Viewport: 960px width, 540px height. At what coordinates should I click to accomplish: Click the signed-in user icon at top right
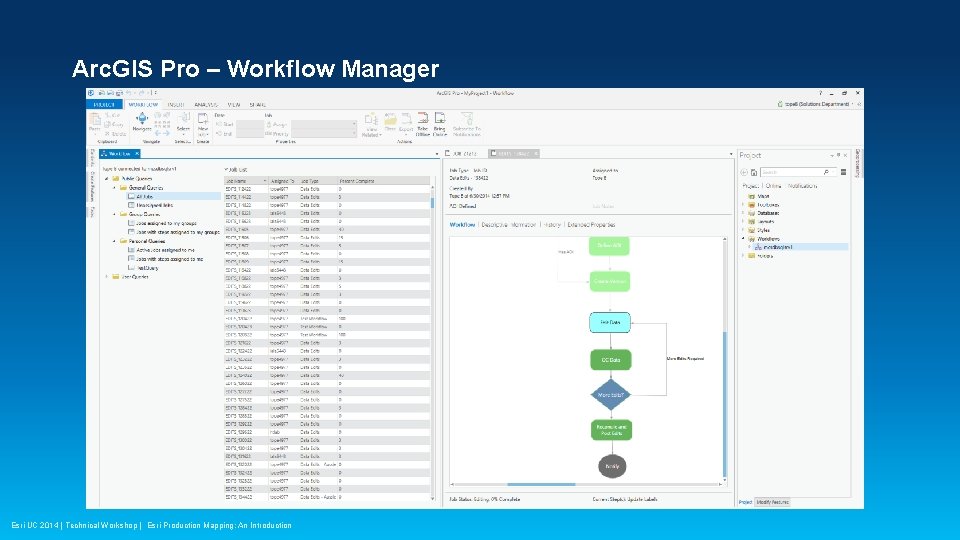pos(780,104)
